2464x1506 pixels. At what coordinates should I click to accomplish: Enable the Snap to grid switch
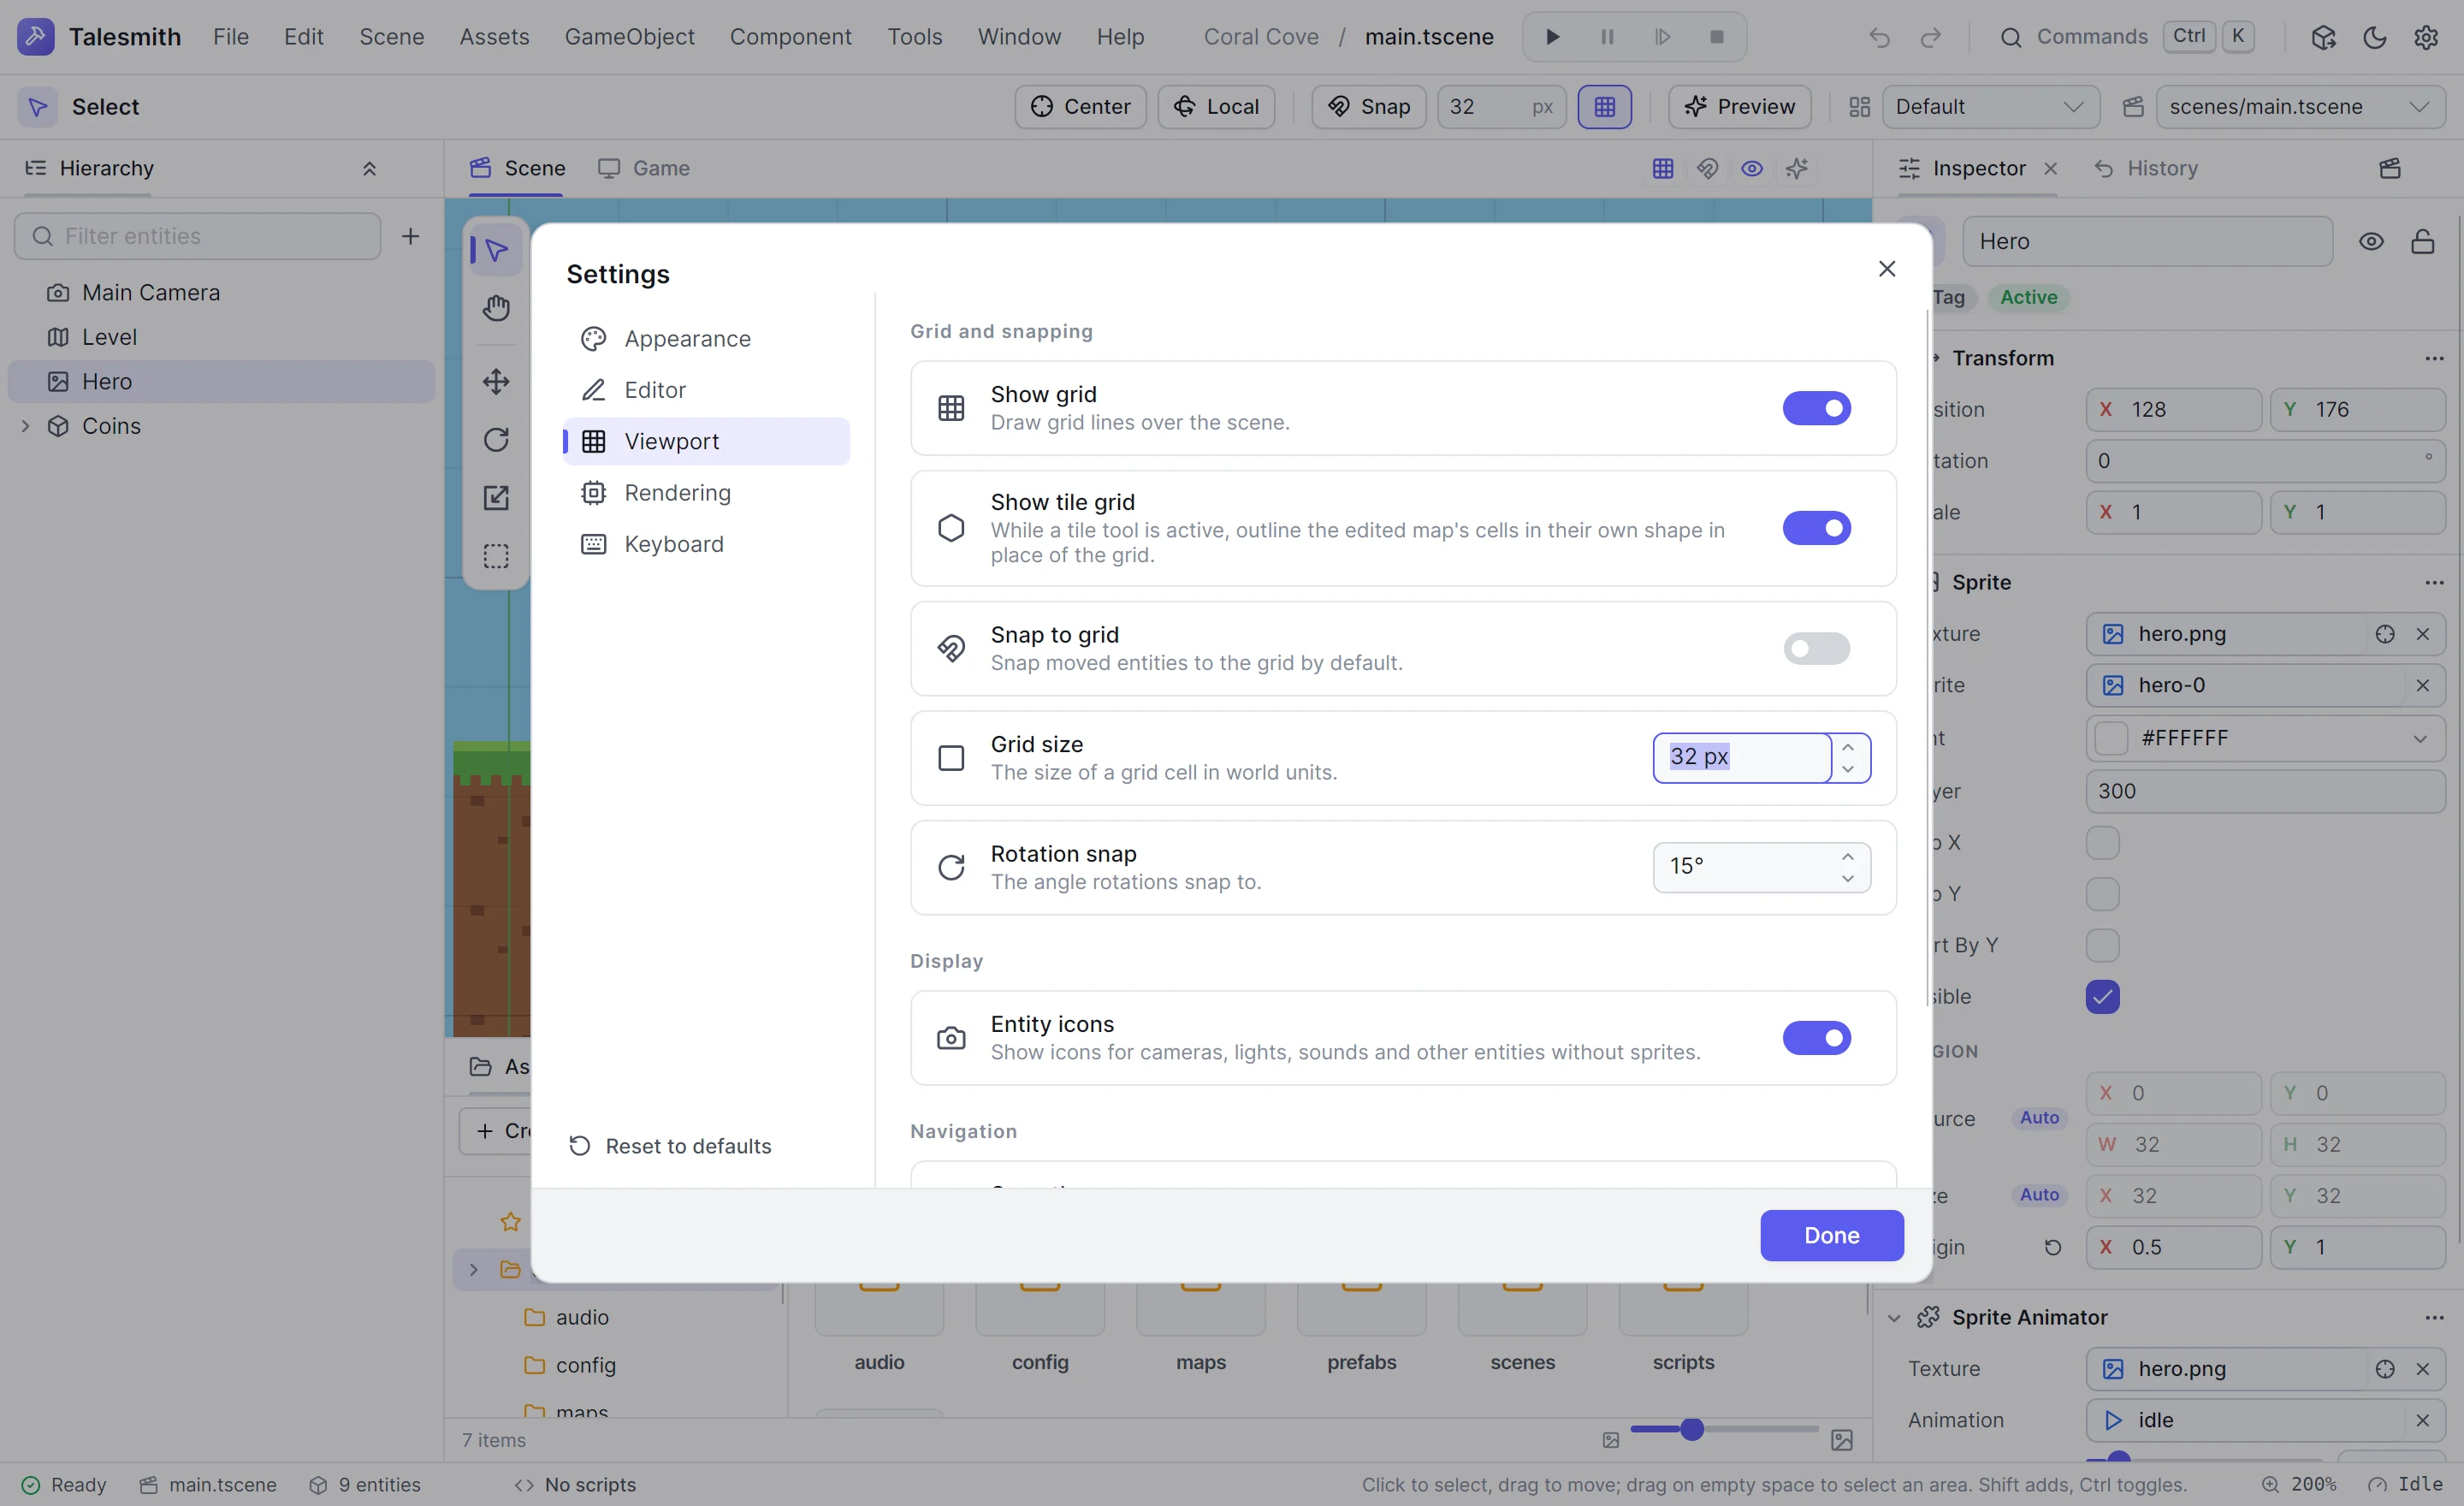tap(1816, 648)
